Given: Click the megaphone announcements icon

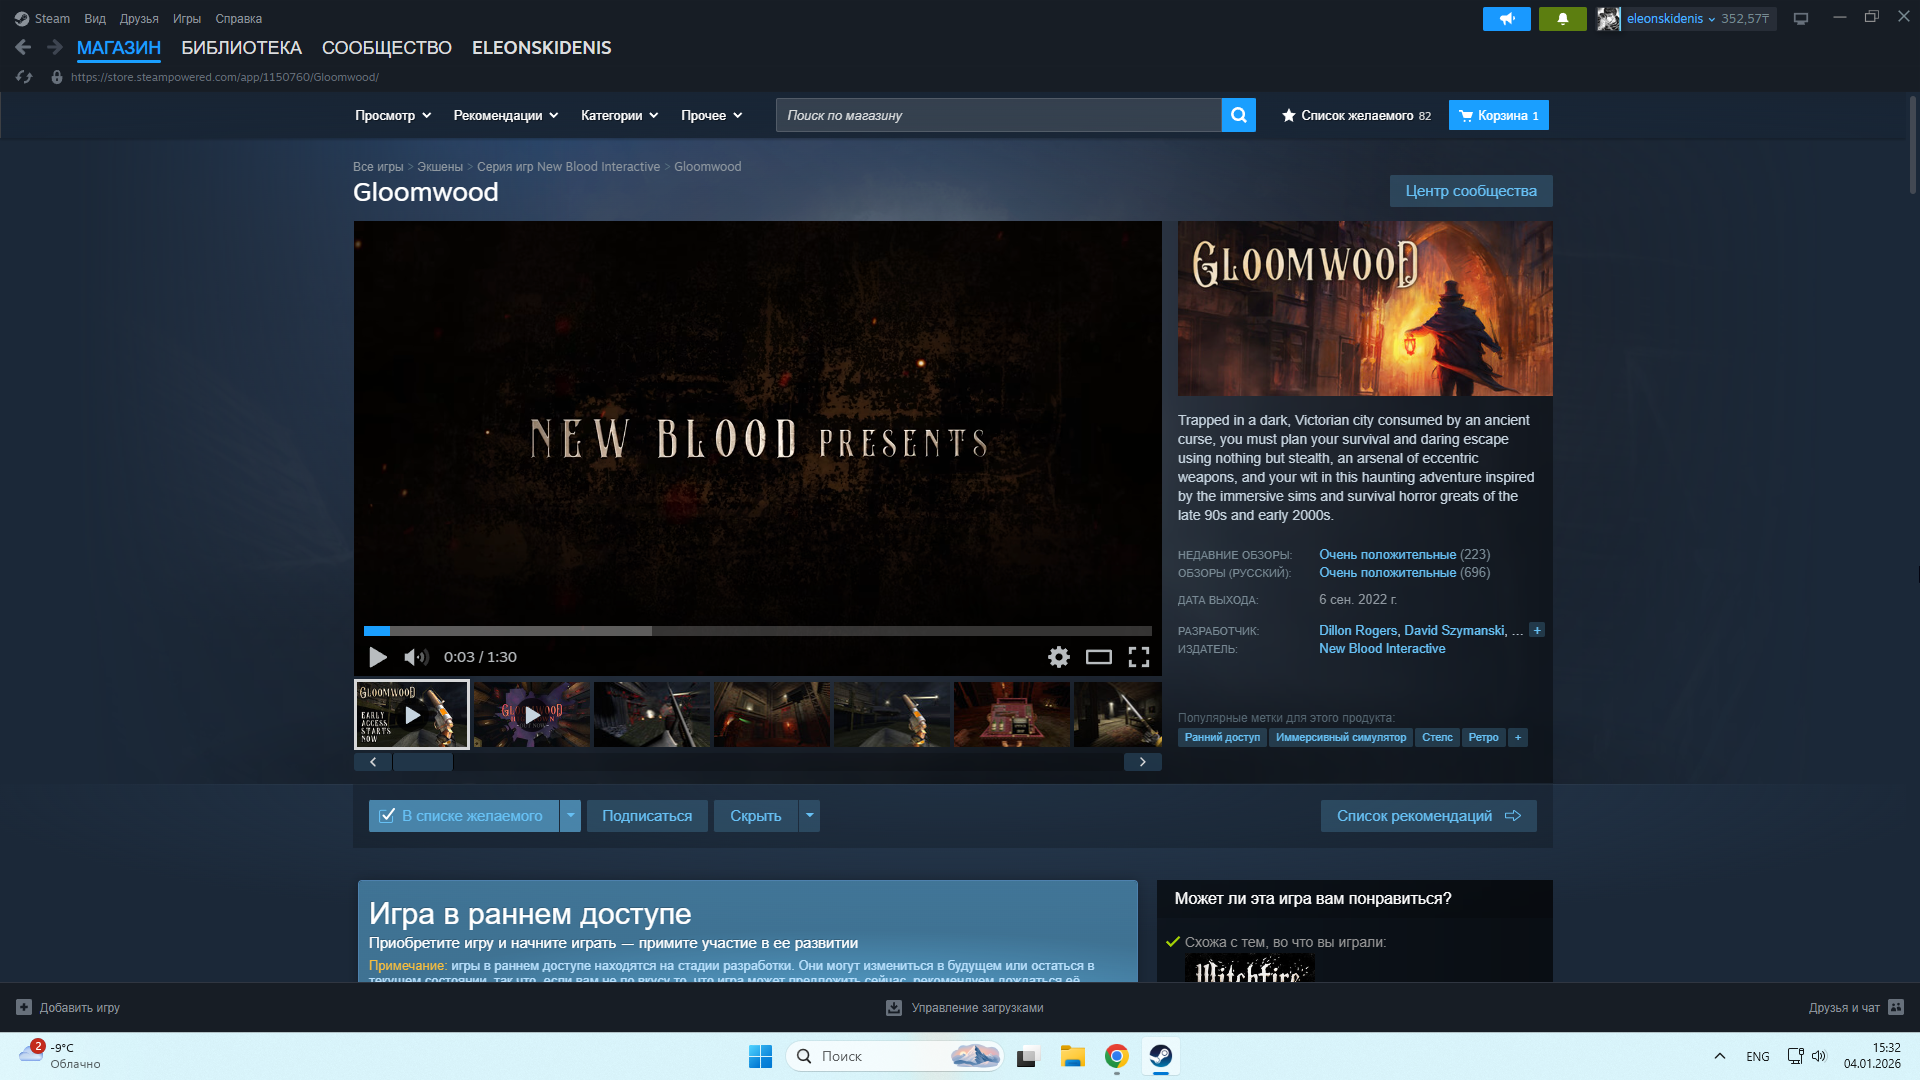Looking at the screenshot, I should (1506, 18).
